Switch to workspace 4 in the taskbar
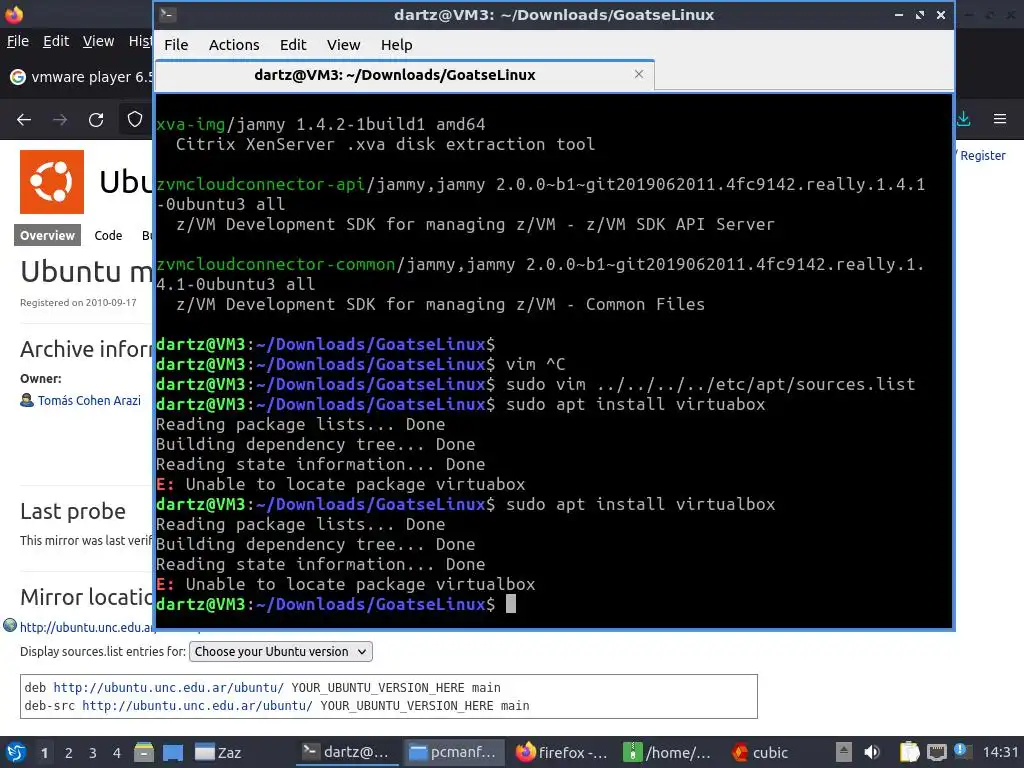 tap(117, 753)
